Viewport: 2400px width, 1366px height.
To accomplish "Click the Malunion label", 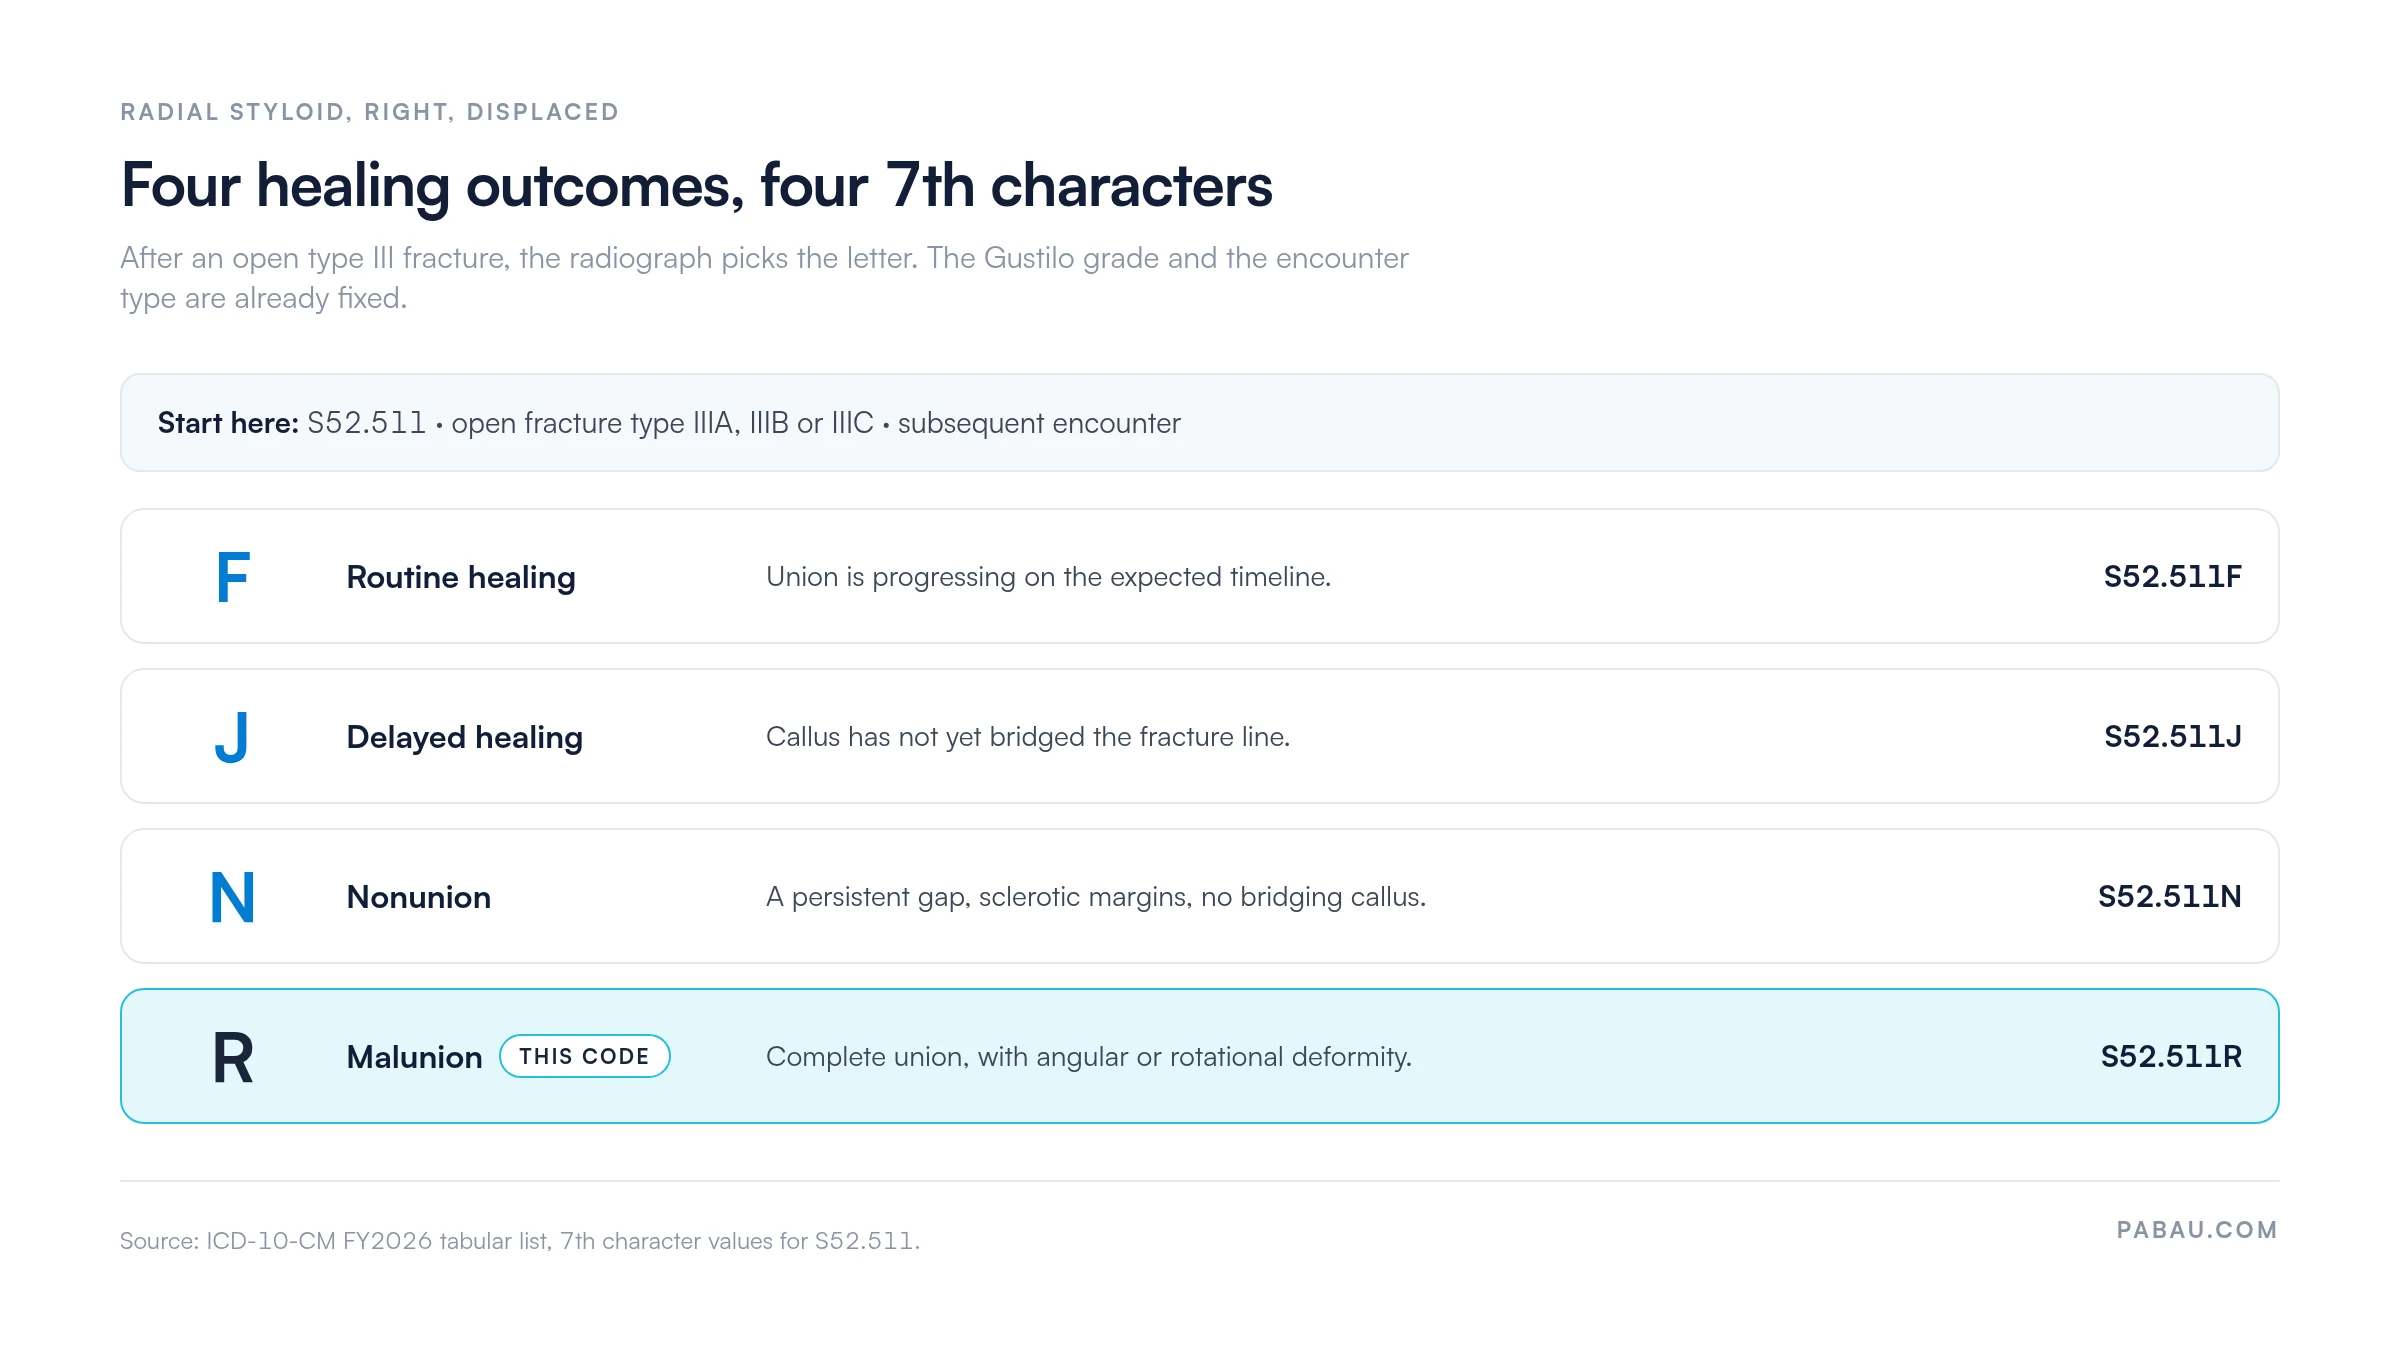I will point(414,1057).
